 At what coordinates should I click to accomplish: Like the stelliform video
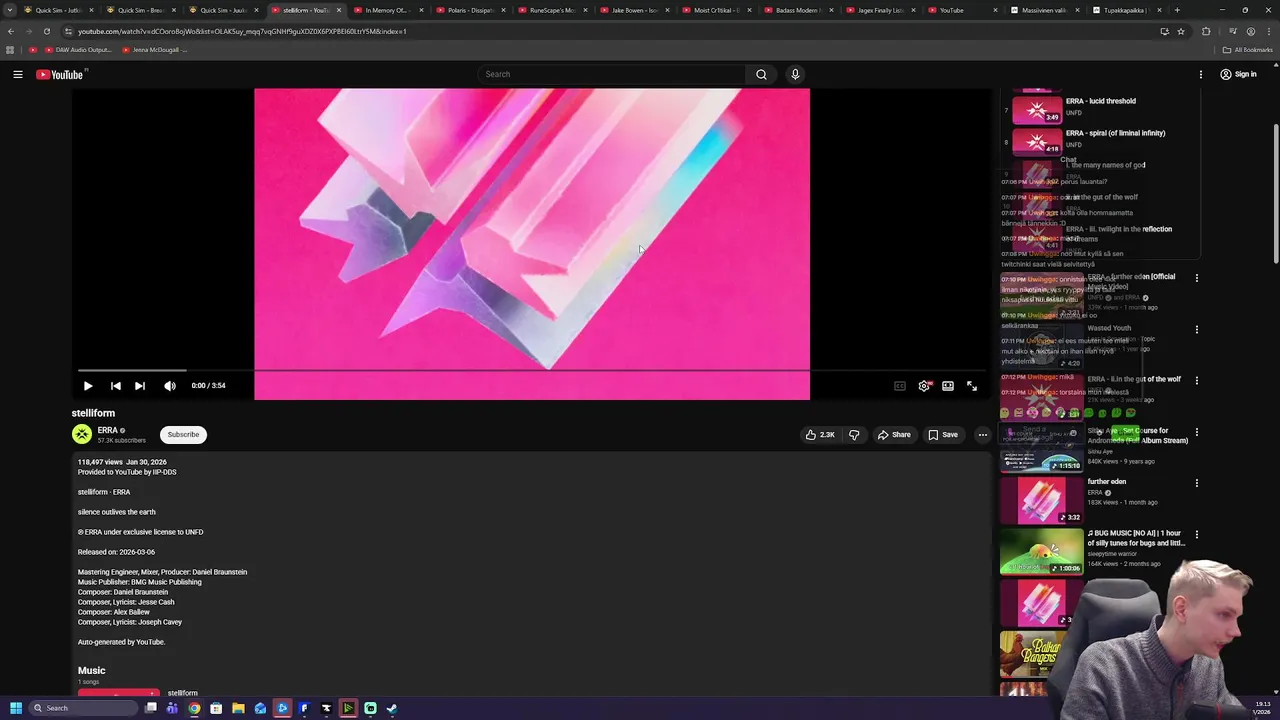point(820,435)
